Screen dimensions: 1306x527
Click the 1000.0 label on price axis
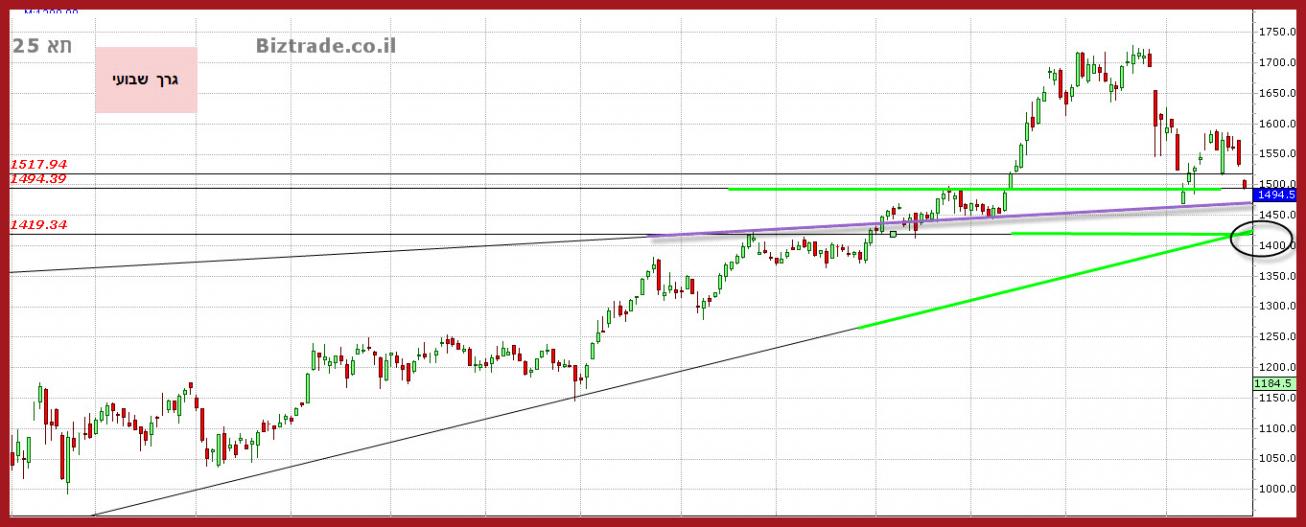click(1278, 489)
